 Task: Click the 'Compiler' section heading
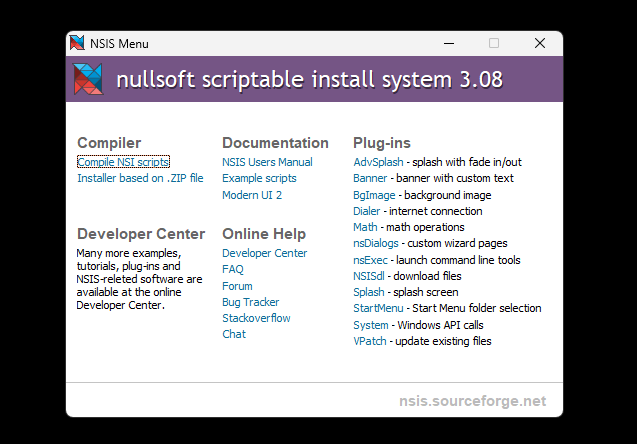(x=109, y=143)
